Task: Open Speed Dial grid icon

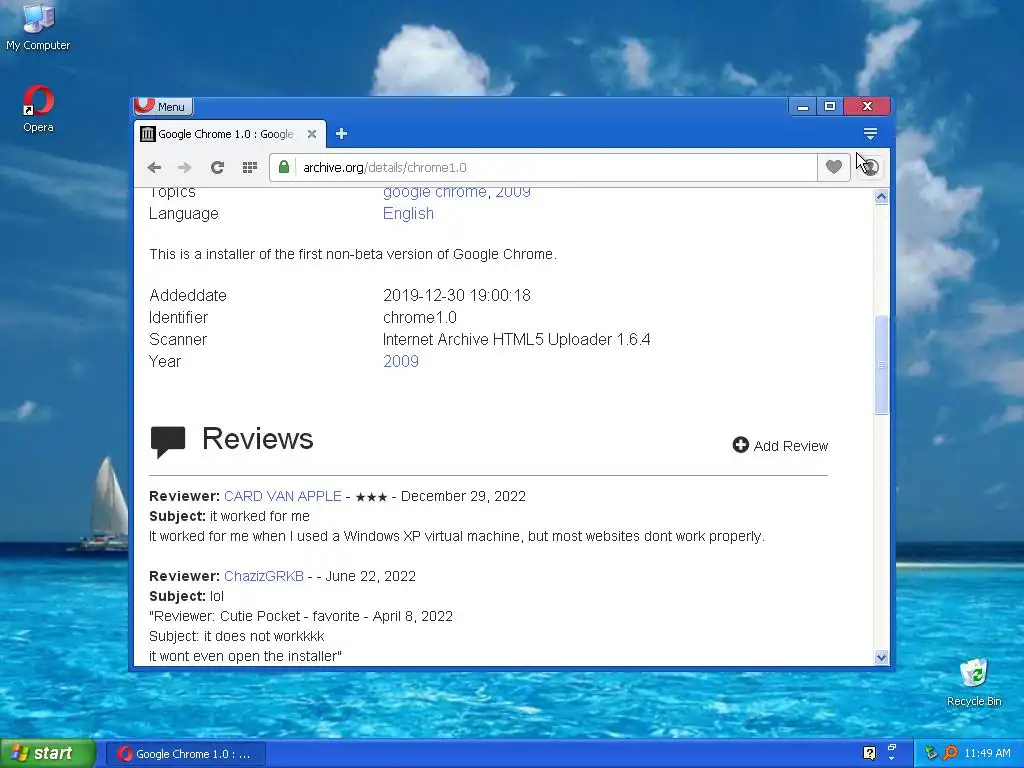Action: [249, 168]
